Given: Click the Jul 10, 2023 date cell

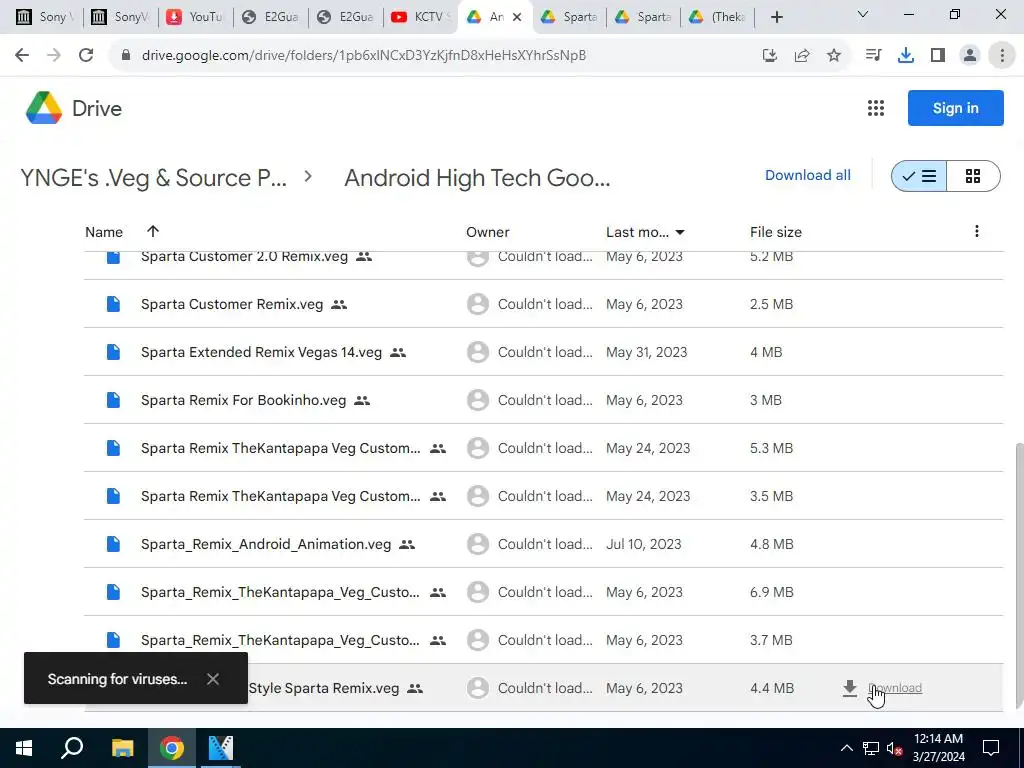Looking at the screenshot, I should tap(643, 544).
